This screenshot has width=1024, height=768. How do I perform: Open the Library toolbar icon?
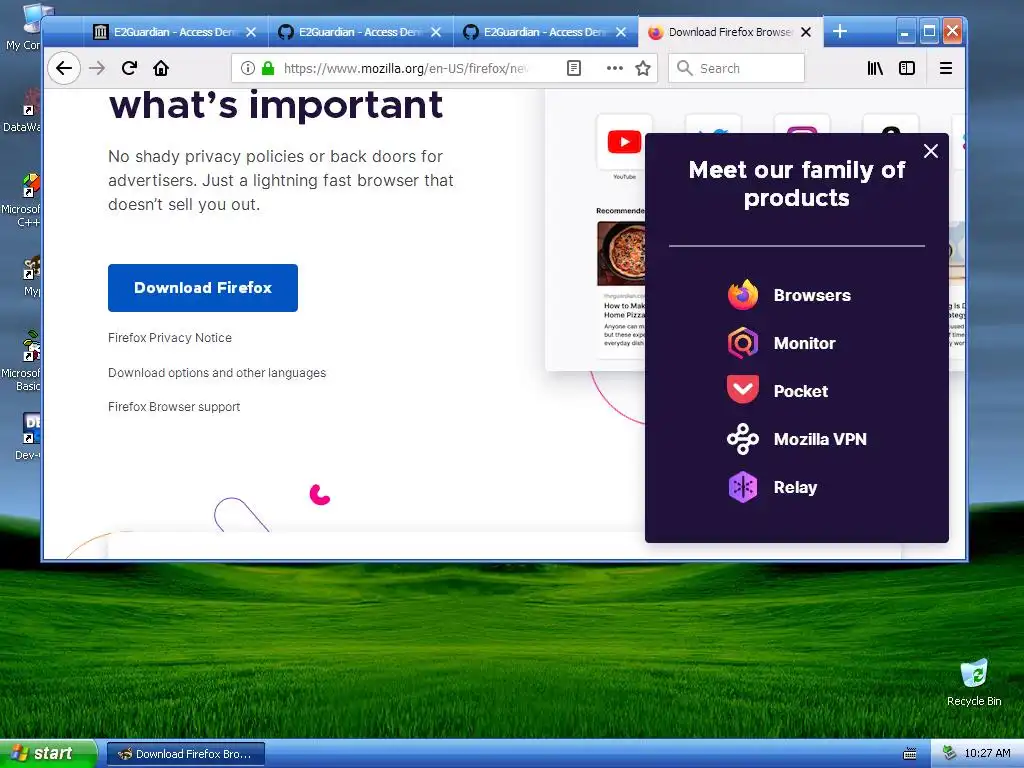click(874, 68)
